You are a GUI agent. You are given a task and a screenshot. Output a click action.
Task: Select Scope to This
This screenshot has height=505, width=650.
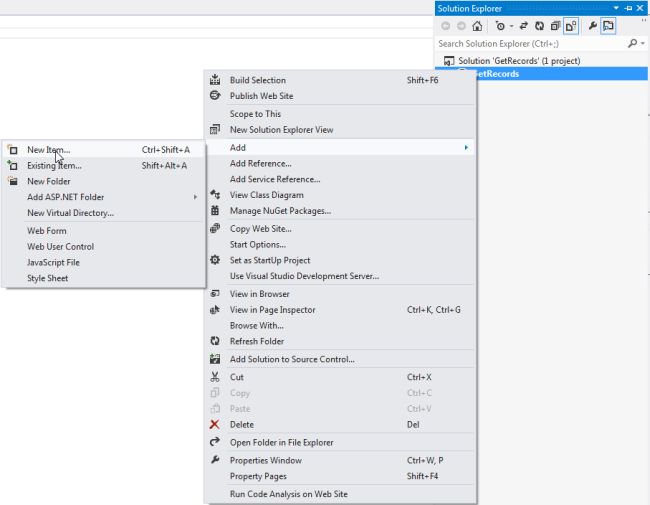(x=340, y=114)
